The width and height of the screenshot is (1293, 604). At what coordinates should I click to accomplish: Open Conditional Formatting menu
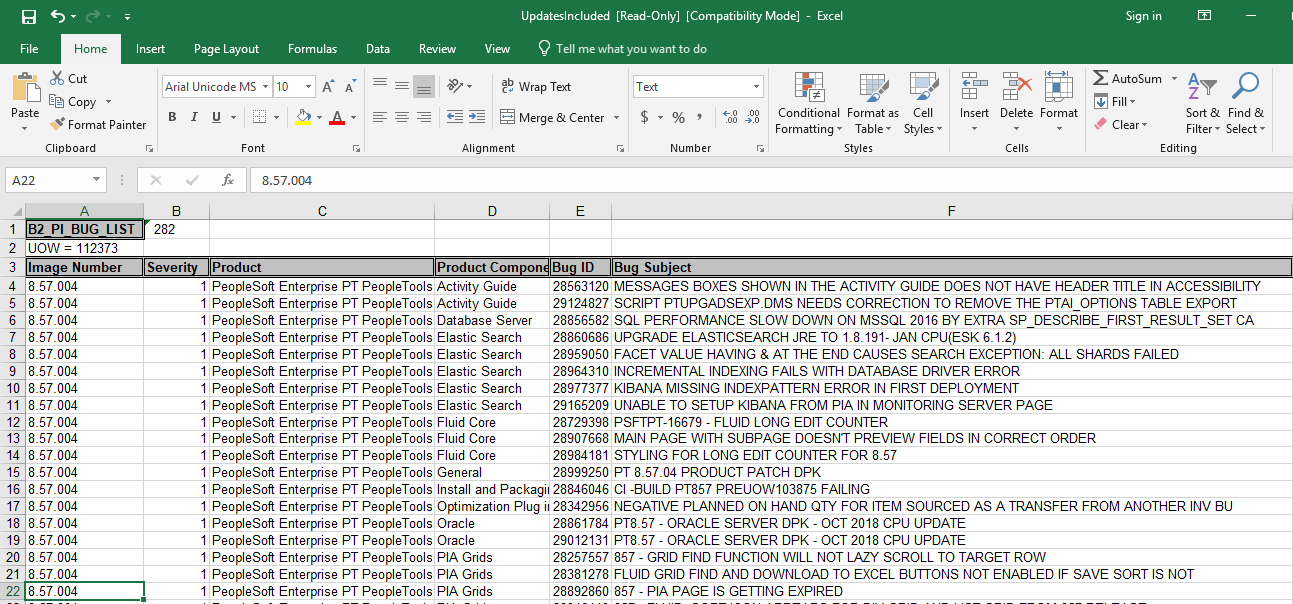pyautogui.click(x=809, y=104)
